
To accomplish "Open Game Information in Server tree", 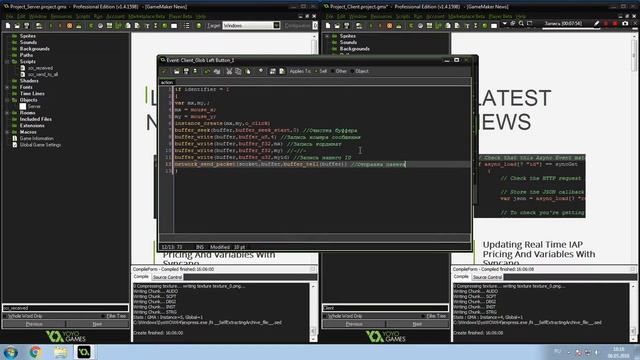I will click(37, 139).
